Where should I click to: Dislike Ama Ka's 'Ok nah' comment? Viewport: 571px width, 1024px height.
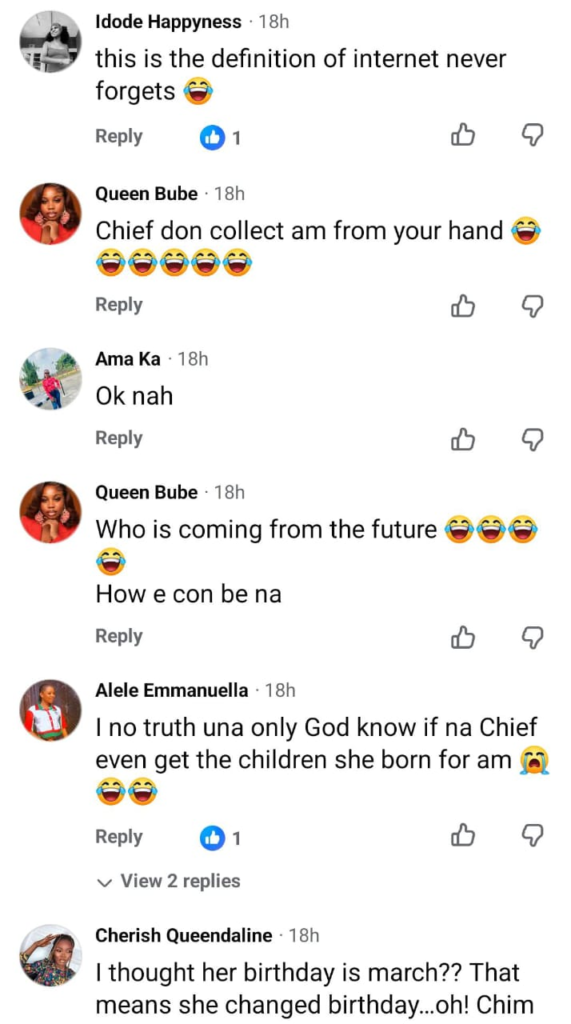(533, 439)
